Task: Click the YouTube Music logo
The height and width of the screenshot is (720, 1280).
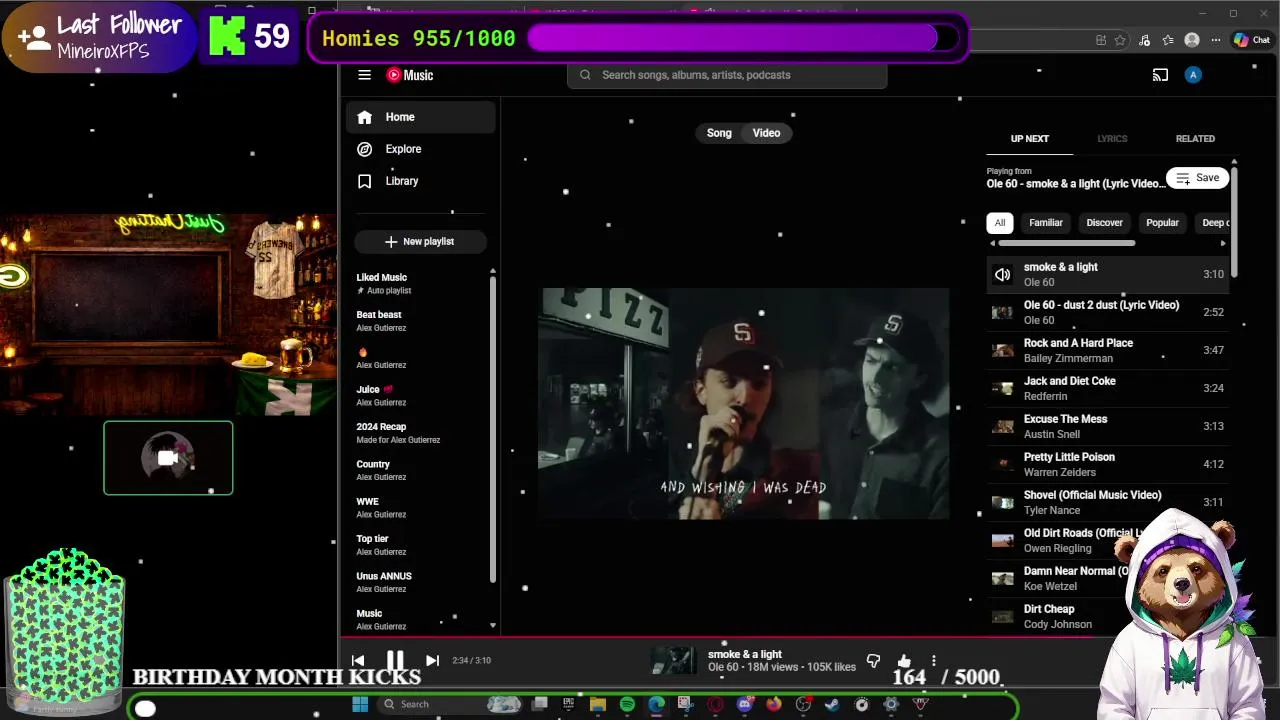Action: [x=410, y=75]
